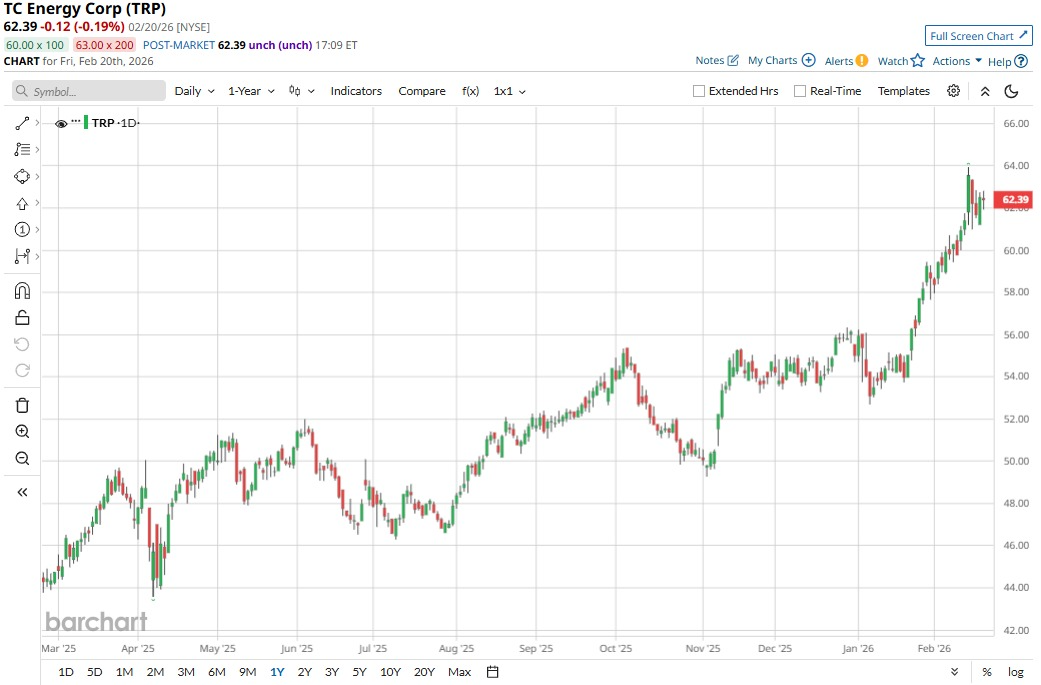Redo the chart action
Image resolution: width=1041 pixels, height=685 pixels.
[x=22, y=370]
